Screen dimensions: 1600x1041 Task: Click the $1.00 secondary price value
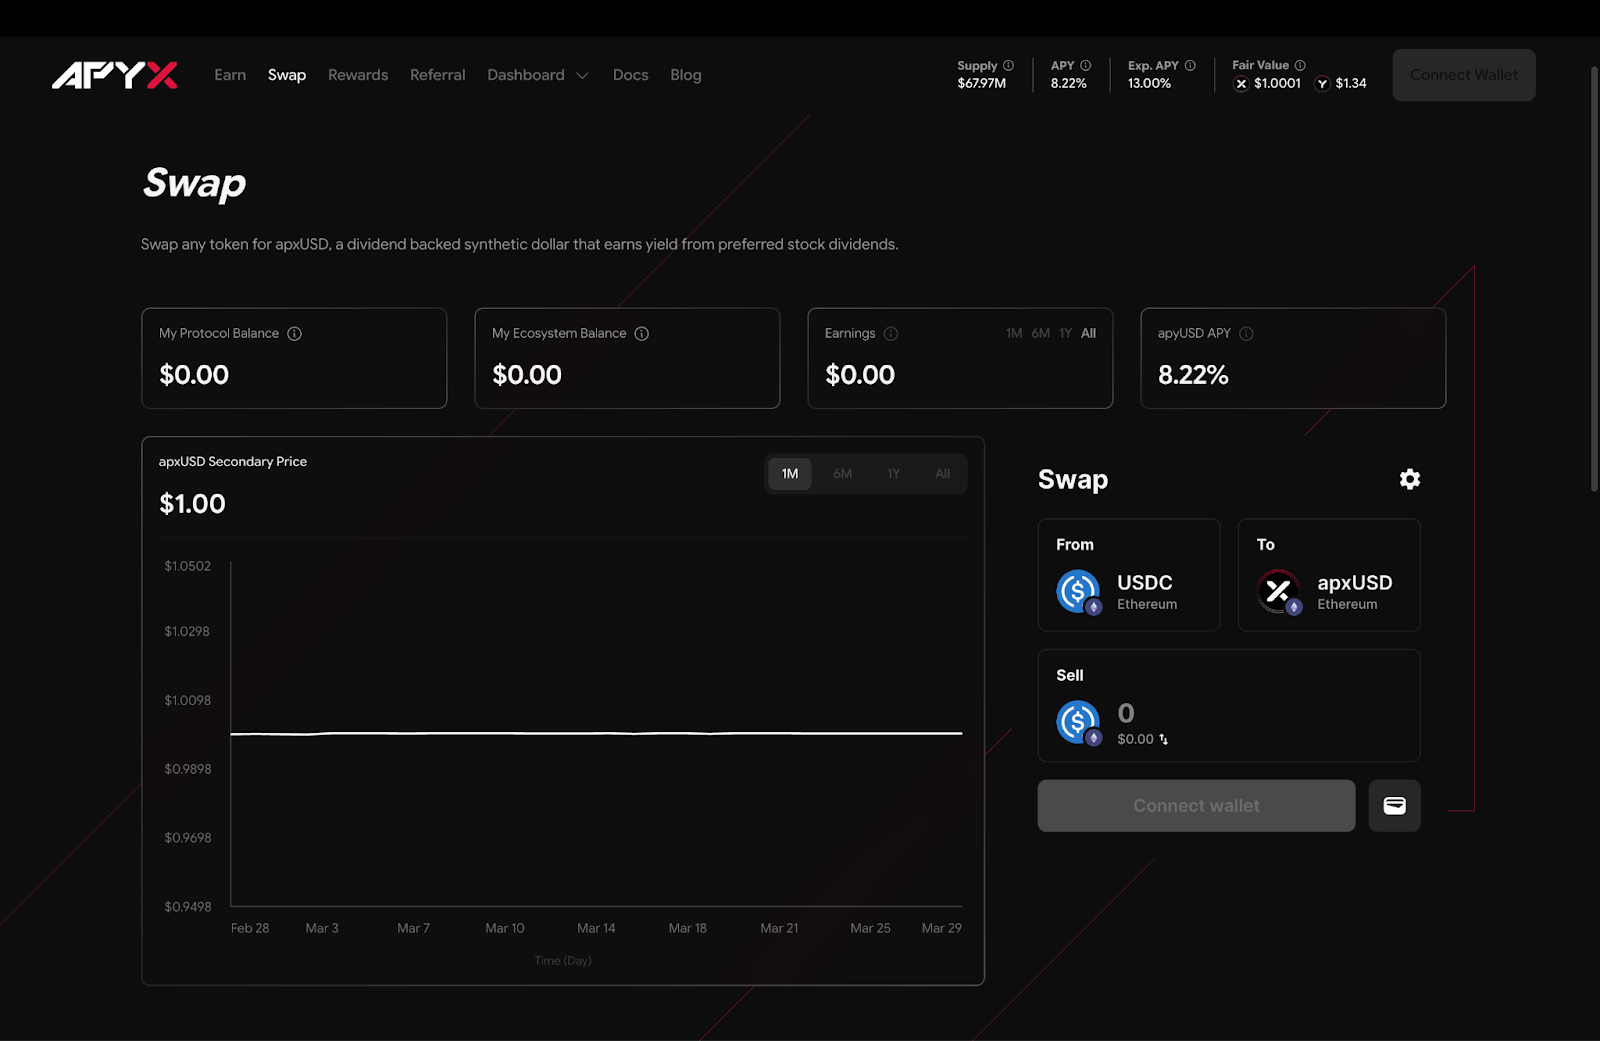[x=192, y=504]
